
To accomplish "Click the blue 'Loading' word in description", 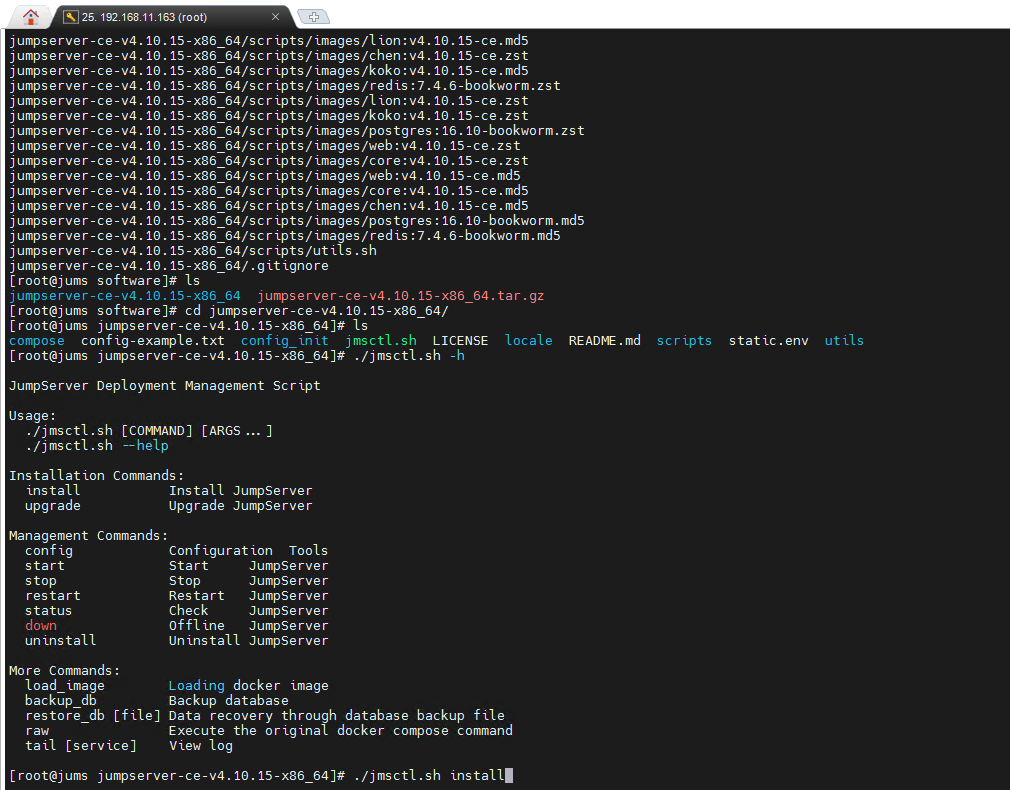I will pyautogui.click(x=196, y=686).
